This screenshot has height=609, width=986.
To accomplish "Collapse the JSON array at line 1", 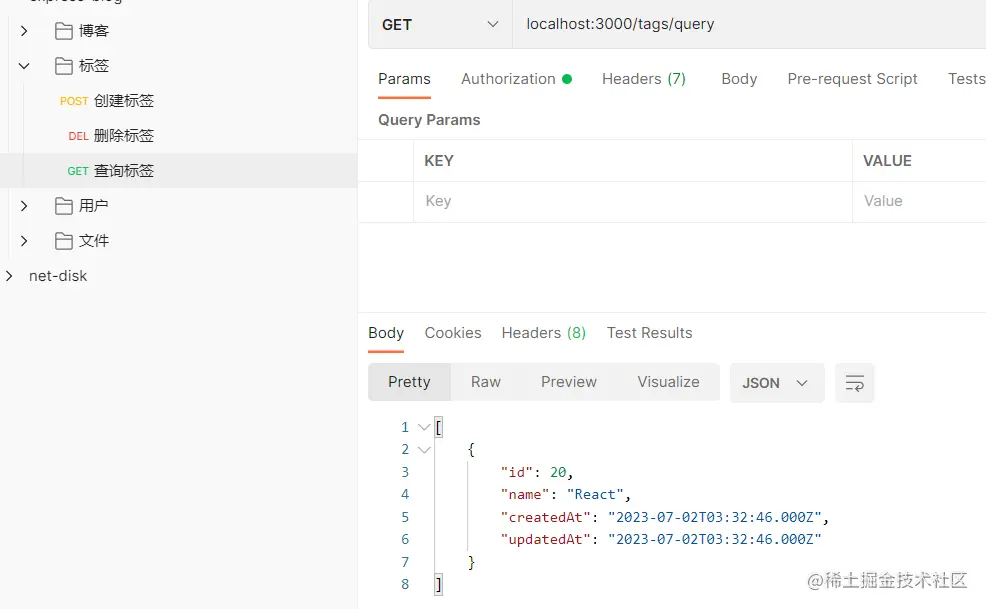I will click(424, 427).
